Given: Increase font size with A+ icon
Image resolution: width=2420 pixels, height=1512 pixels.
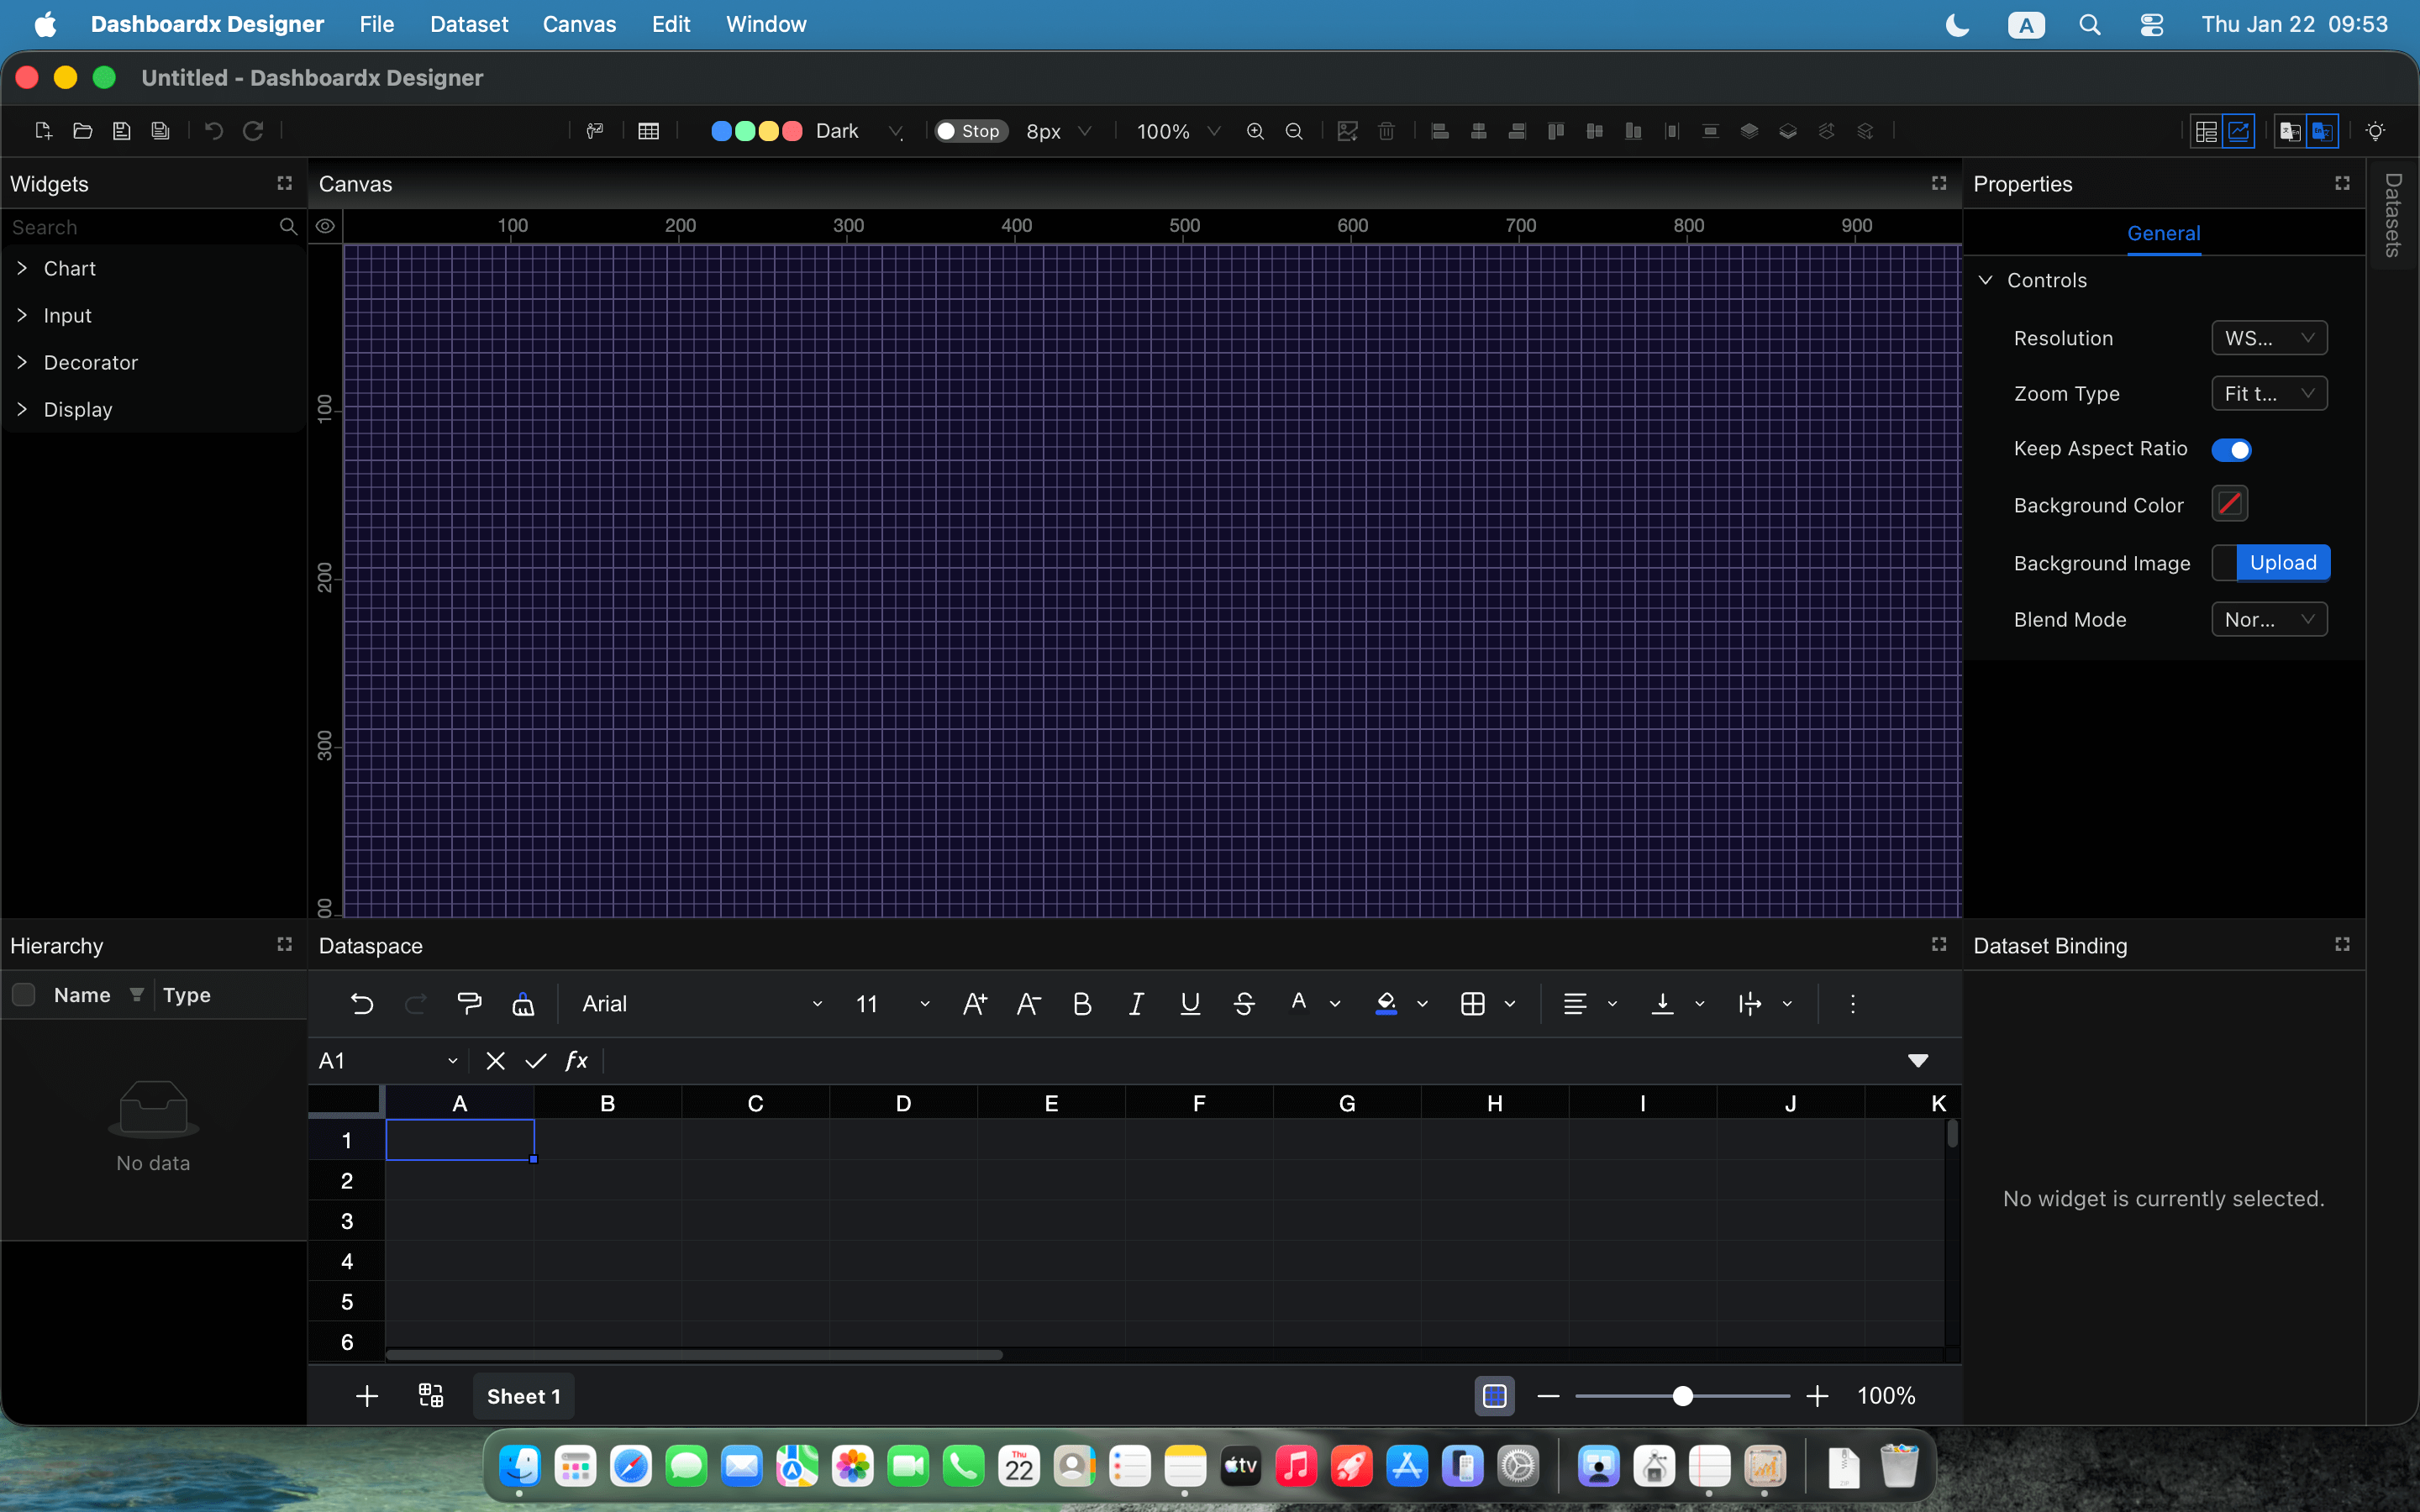Looking at the screenshot, I should point(975,1004).
